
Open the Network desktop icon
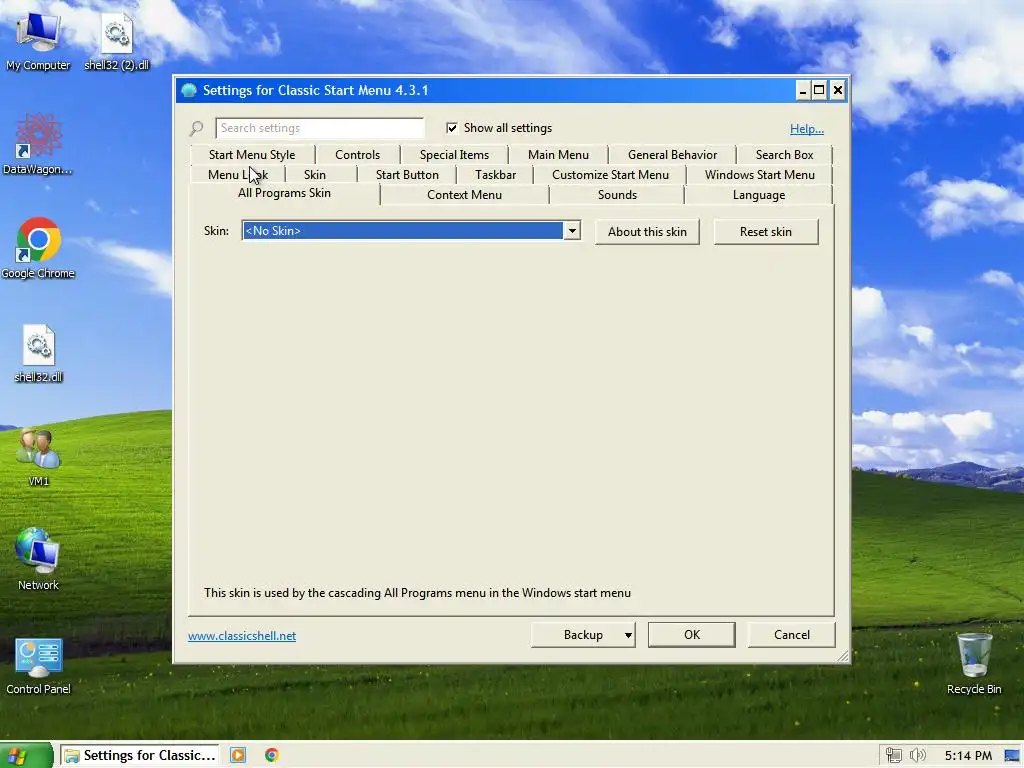pyautogui.click(x=38, y=560)
